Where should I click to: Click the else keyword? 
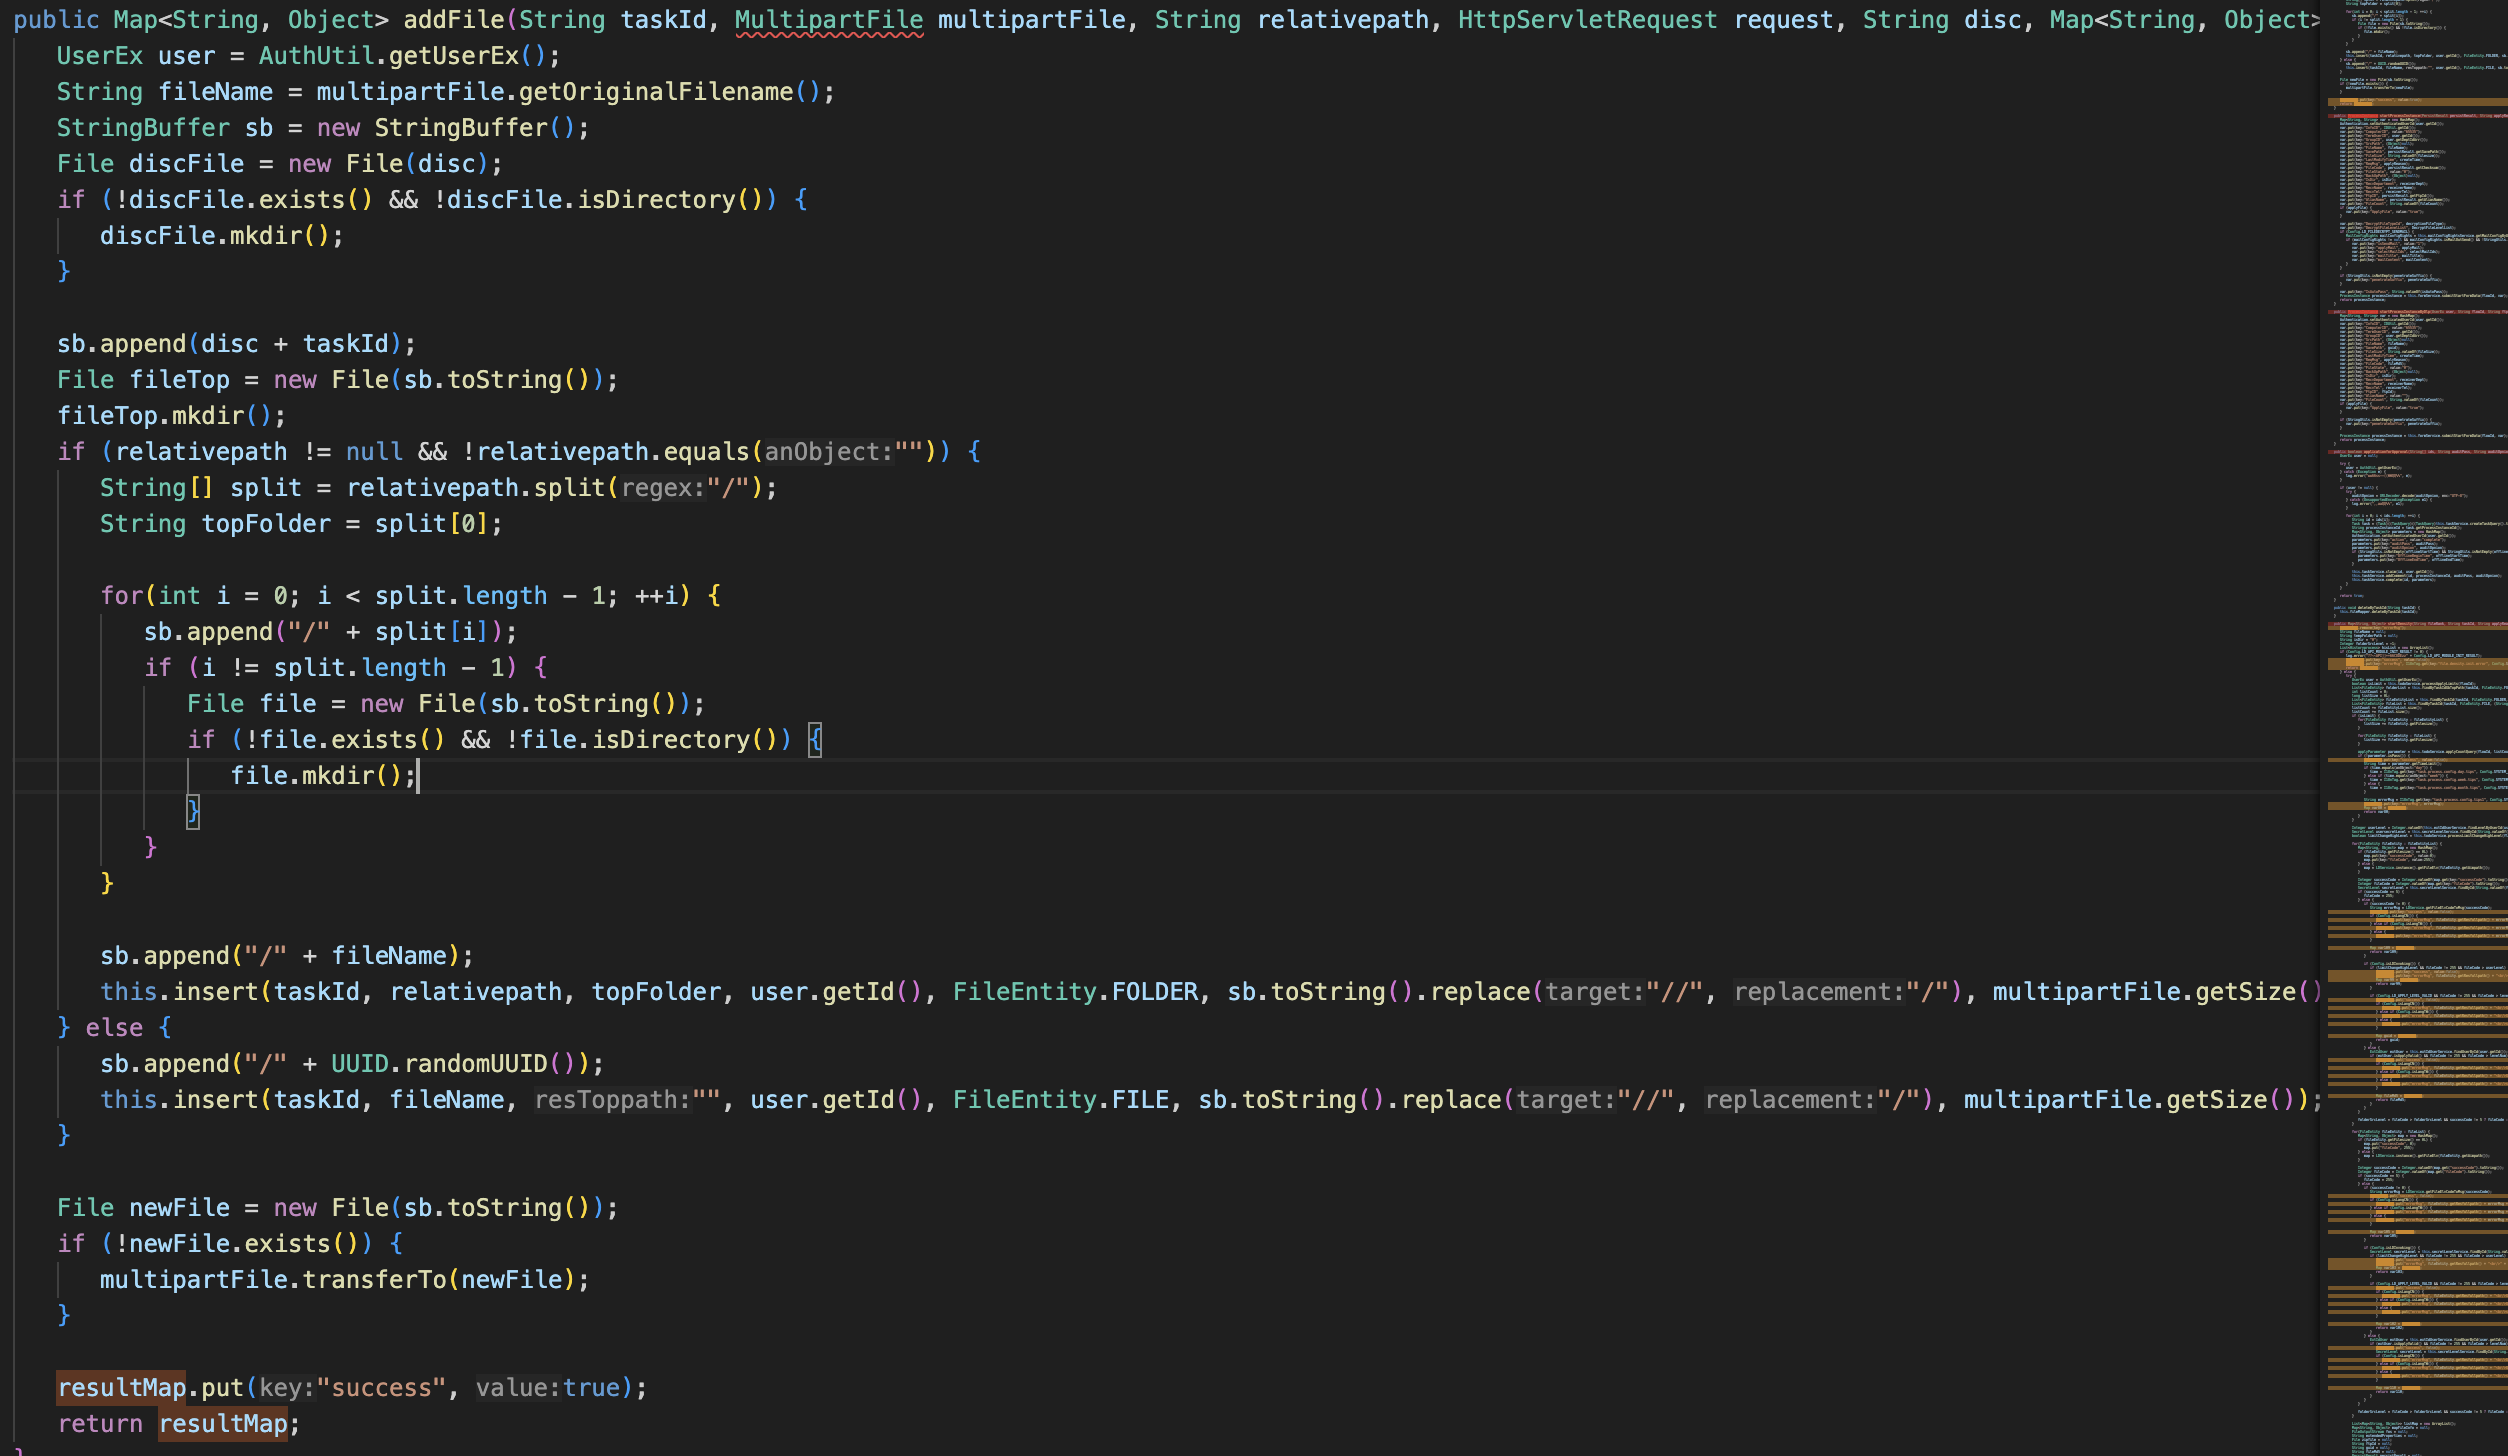click(x=114, y=1028)
